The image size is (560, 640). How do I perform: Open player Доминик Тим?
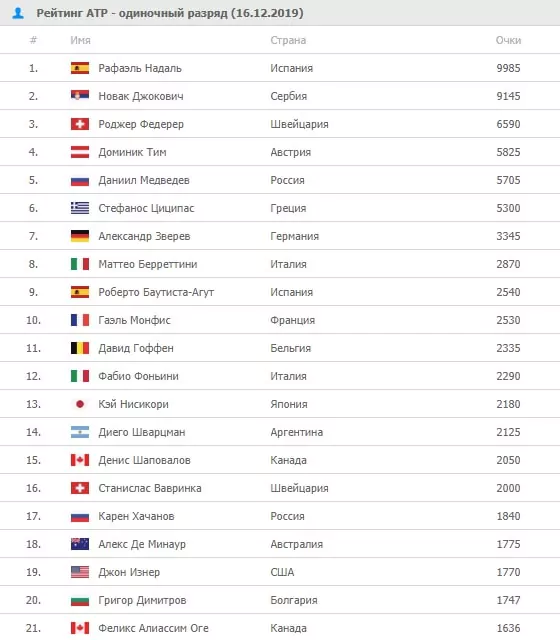pyautogui.click(x=132, y=152)
